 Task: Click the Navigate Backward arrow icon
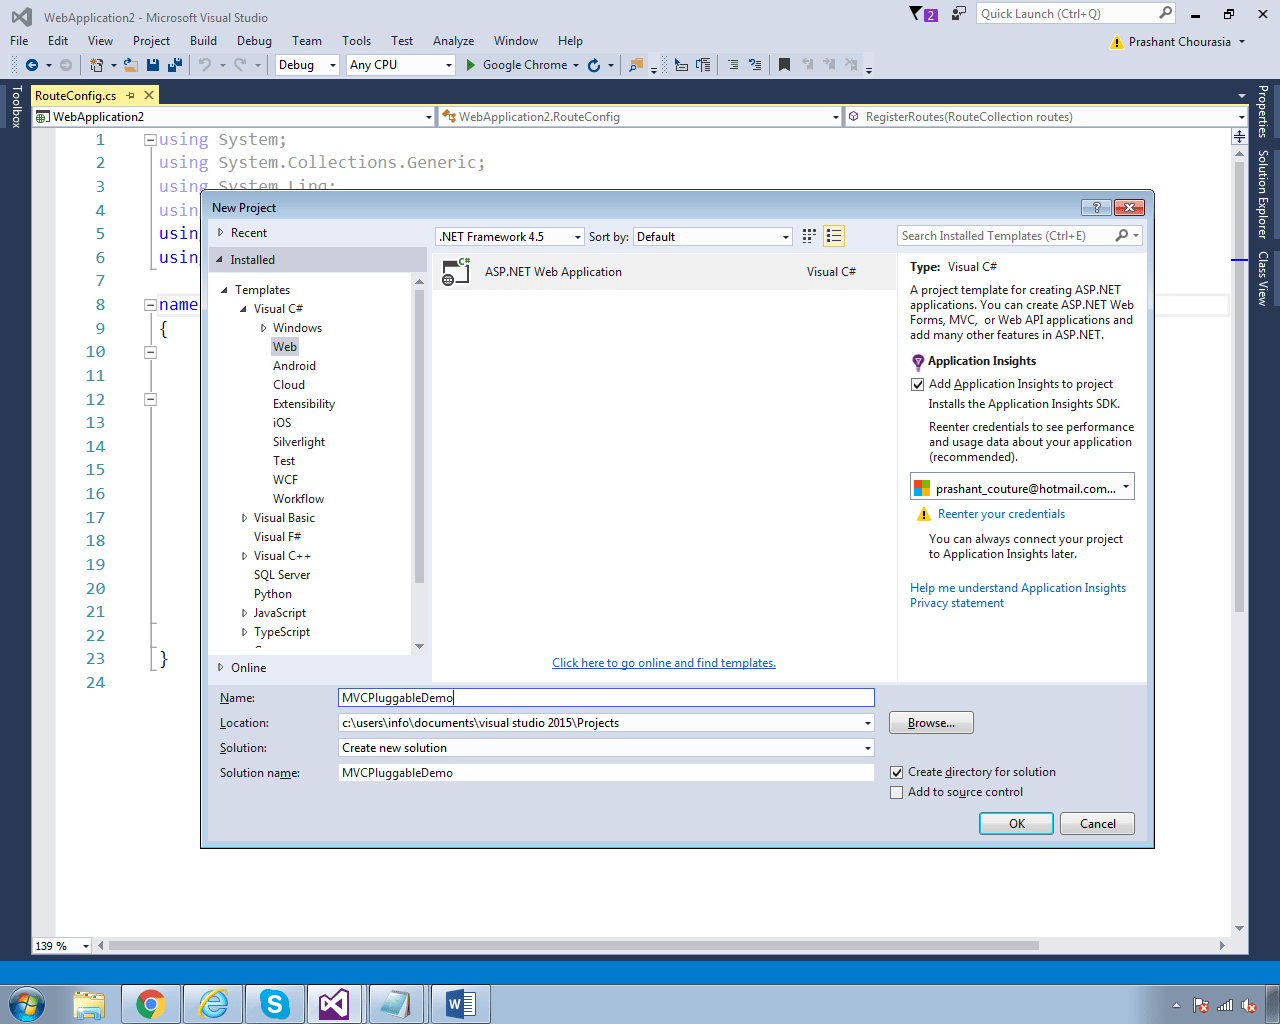32,65
